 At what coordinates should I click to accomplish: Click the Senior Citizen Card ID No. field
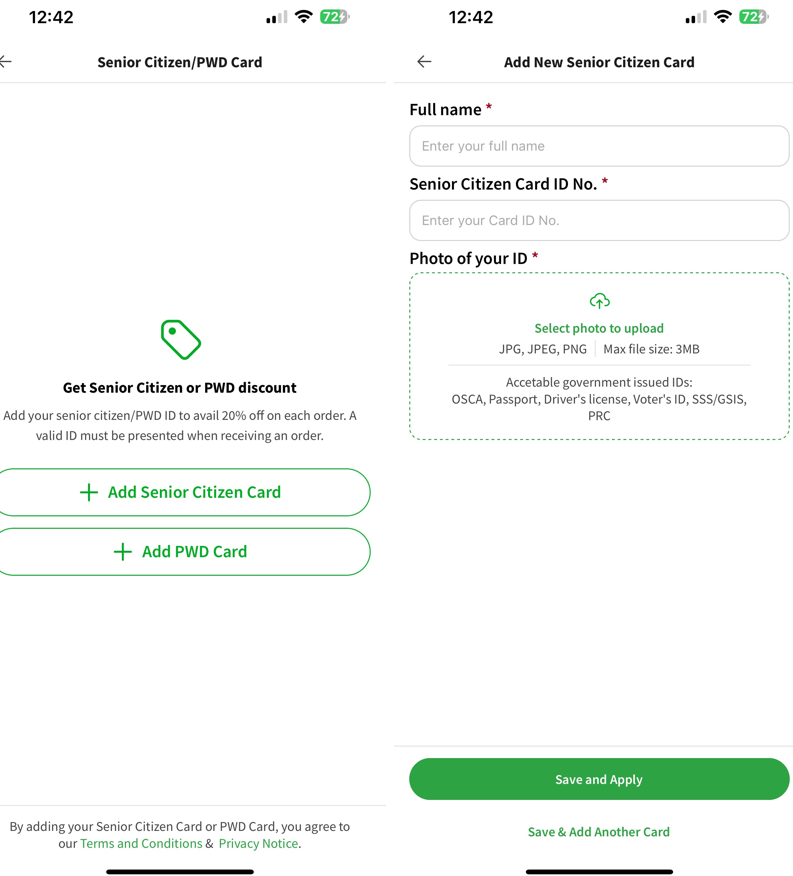tap(599, 220)
